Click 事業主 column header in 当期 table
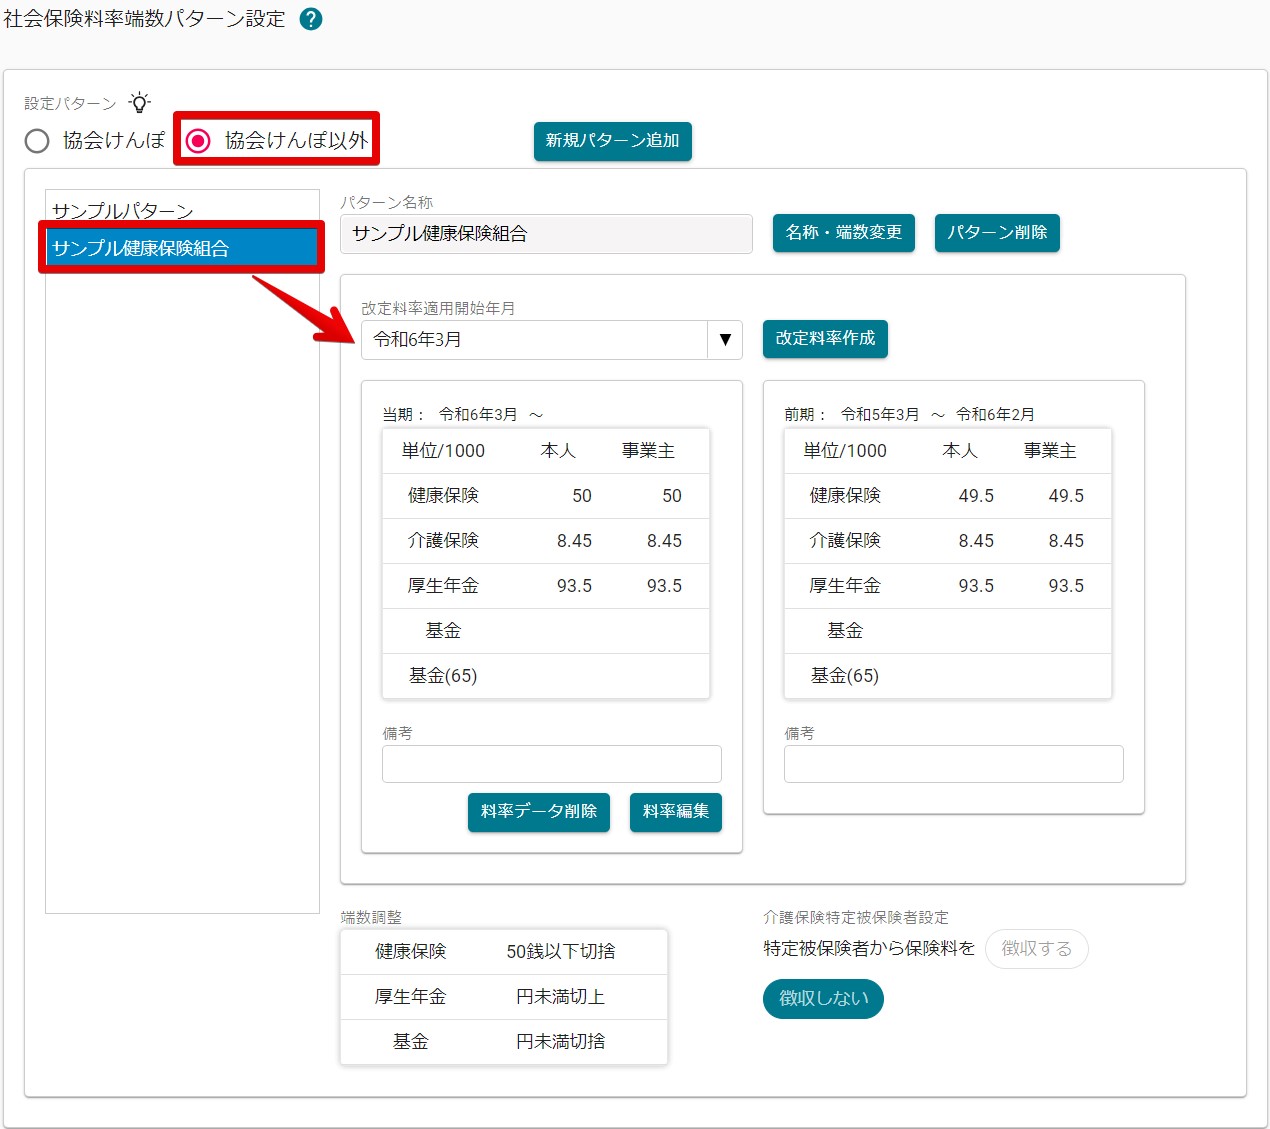 [x=648, y=451]
